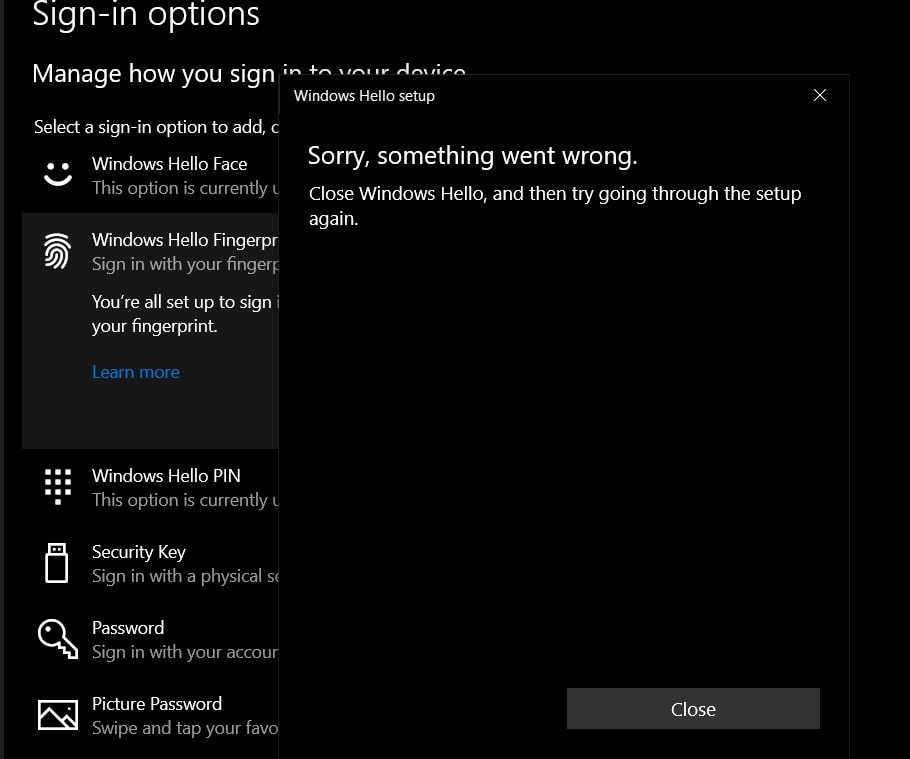The width and height of the screenshot is (910, 759).
Task: Click the Windows Hello setup dialog title
Action: pyautogui.click(x=364, y=95)
